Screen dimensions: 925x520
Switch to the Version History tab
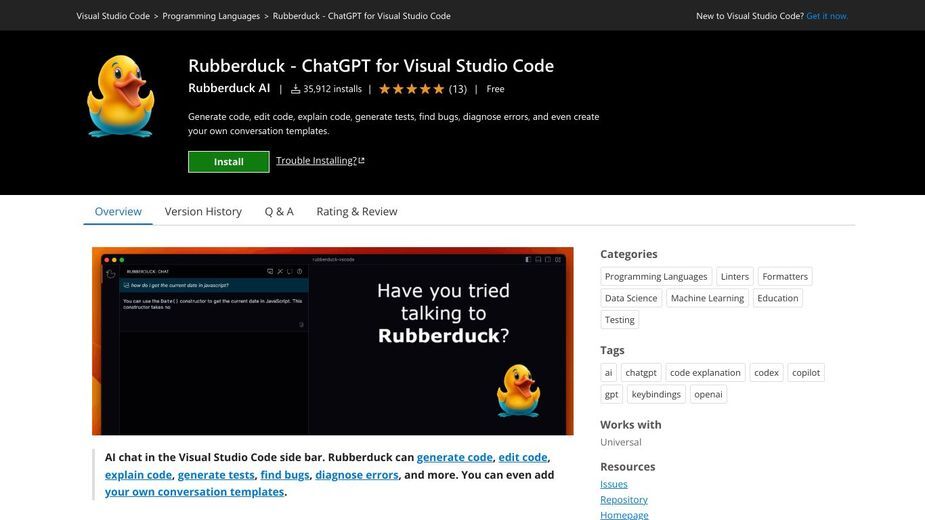tap(203, 211)
